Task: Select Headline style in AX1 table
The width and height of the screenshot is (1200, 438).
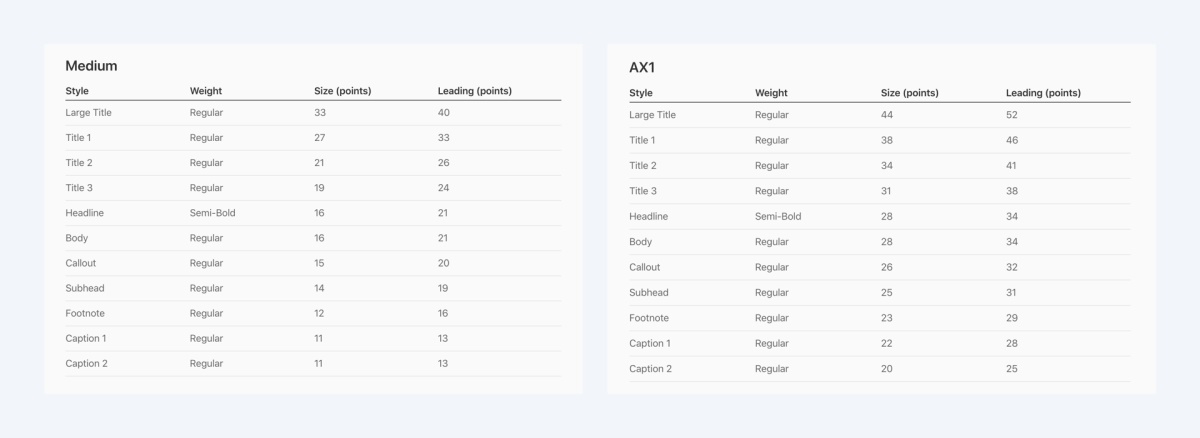Action: pyautogui.click(x=648, y=216)
